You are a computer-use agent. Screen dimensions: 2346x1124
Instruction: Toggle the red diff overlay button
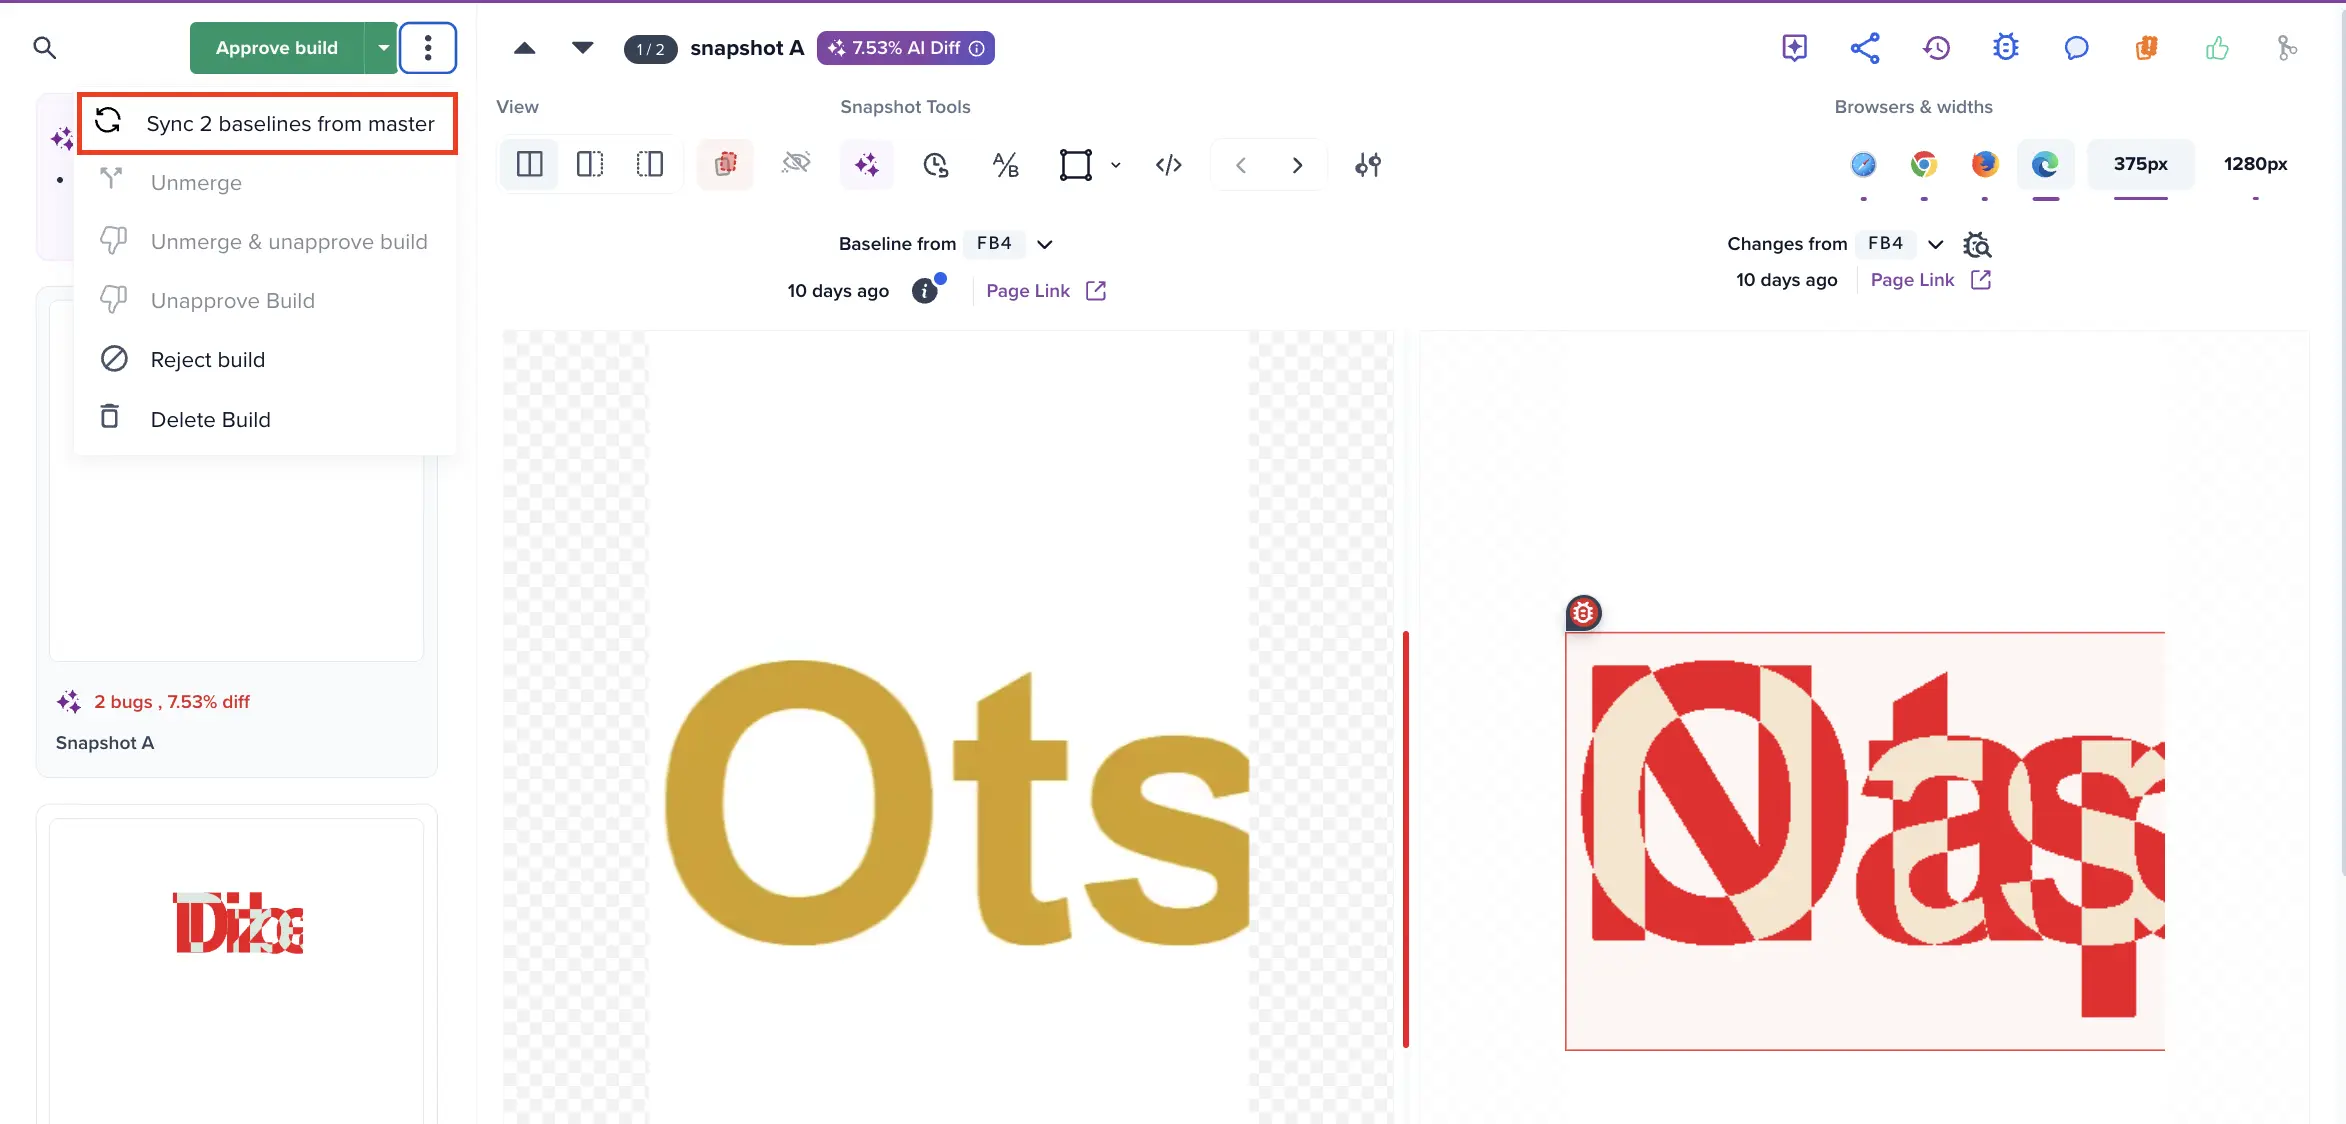[x=725, y=164]
